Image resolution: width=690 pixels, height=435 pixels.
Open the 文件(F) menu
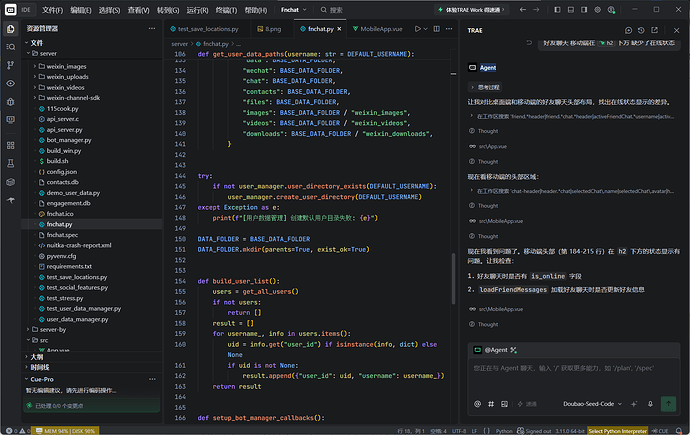coord(52,10)
